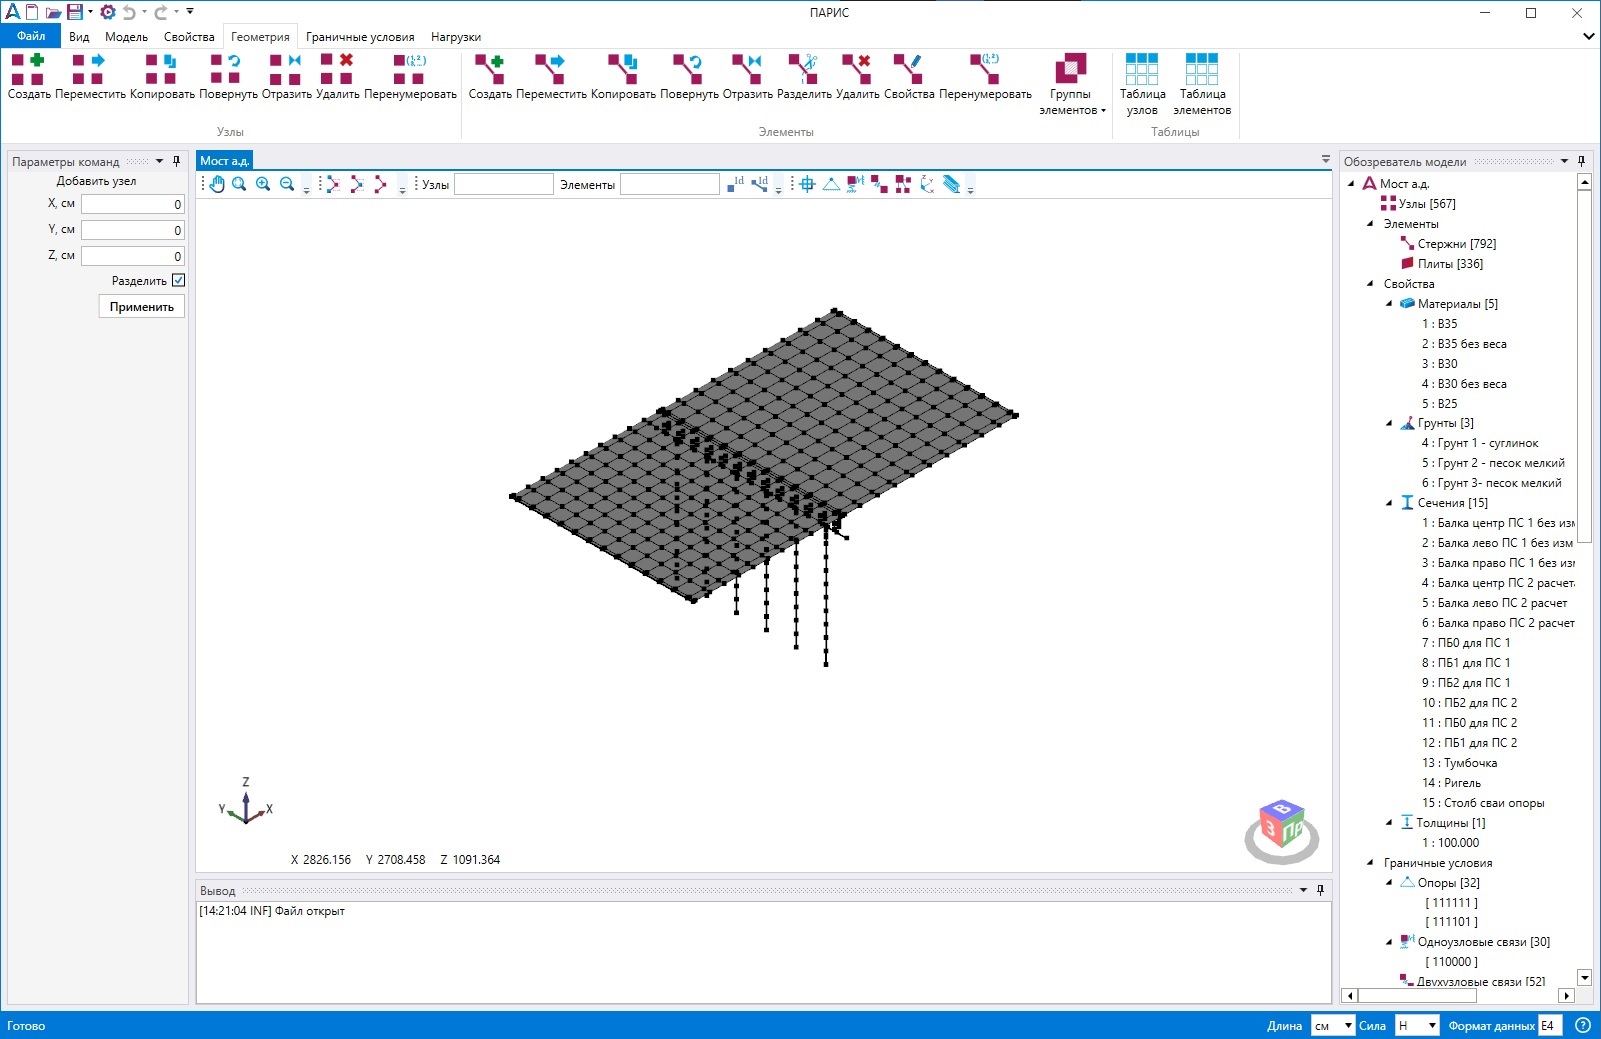1601x1039 pixels.
Task: Select the pan hand tool
Action: click(216, 184)
